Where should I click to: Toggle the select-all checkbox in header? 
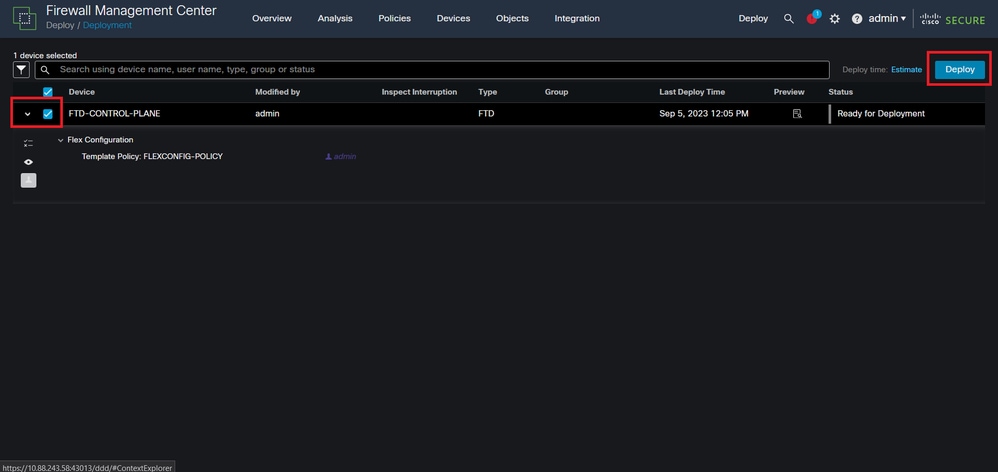tap(48, 92)
